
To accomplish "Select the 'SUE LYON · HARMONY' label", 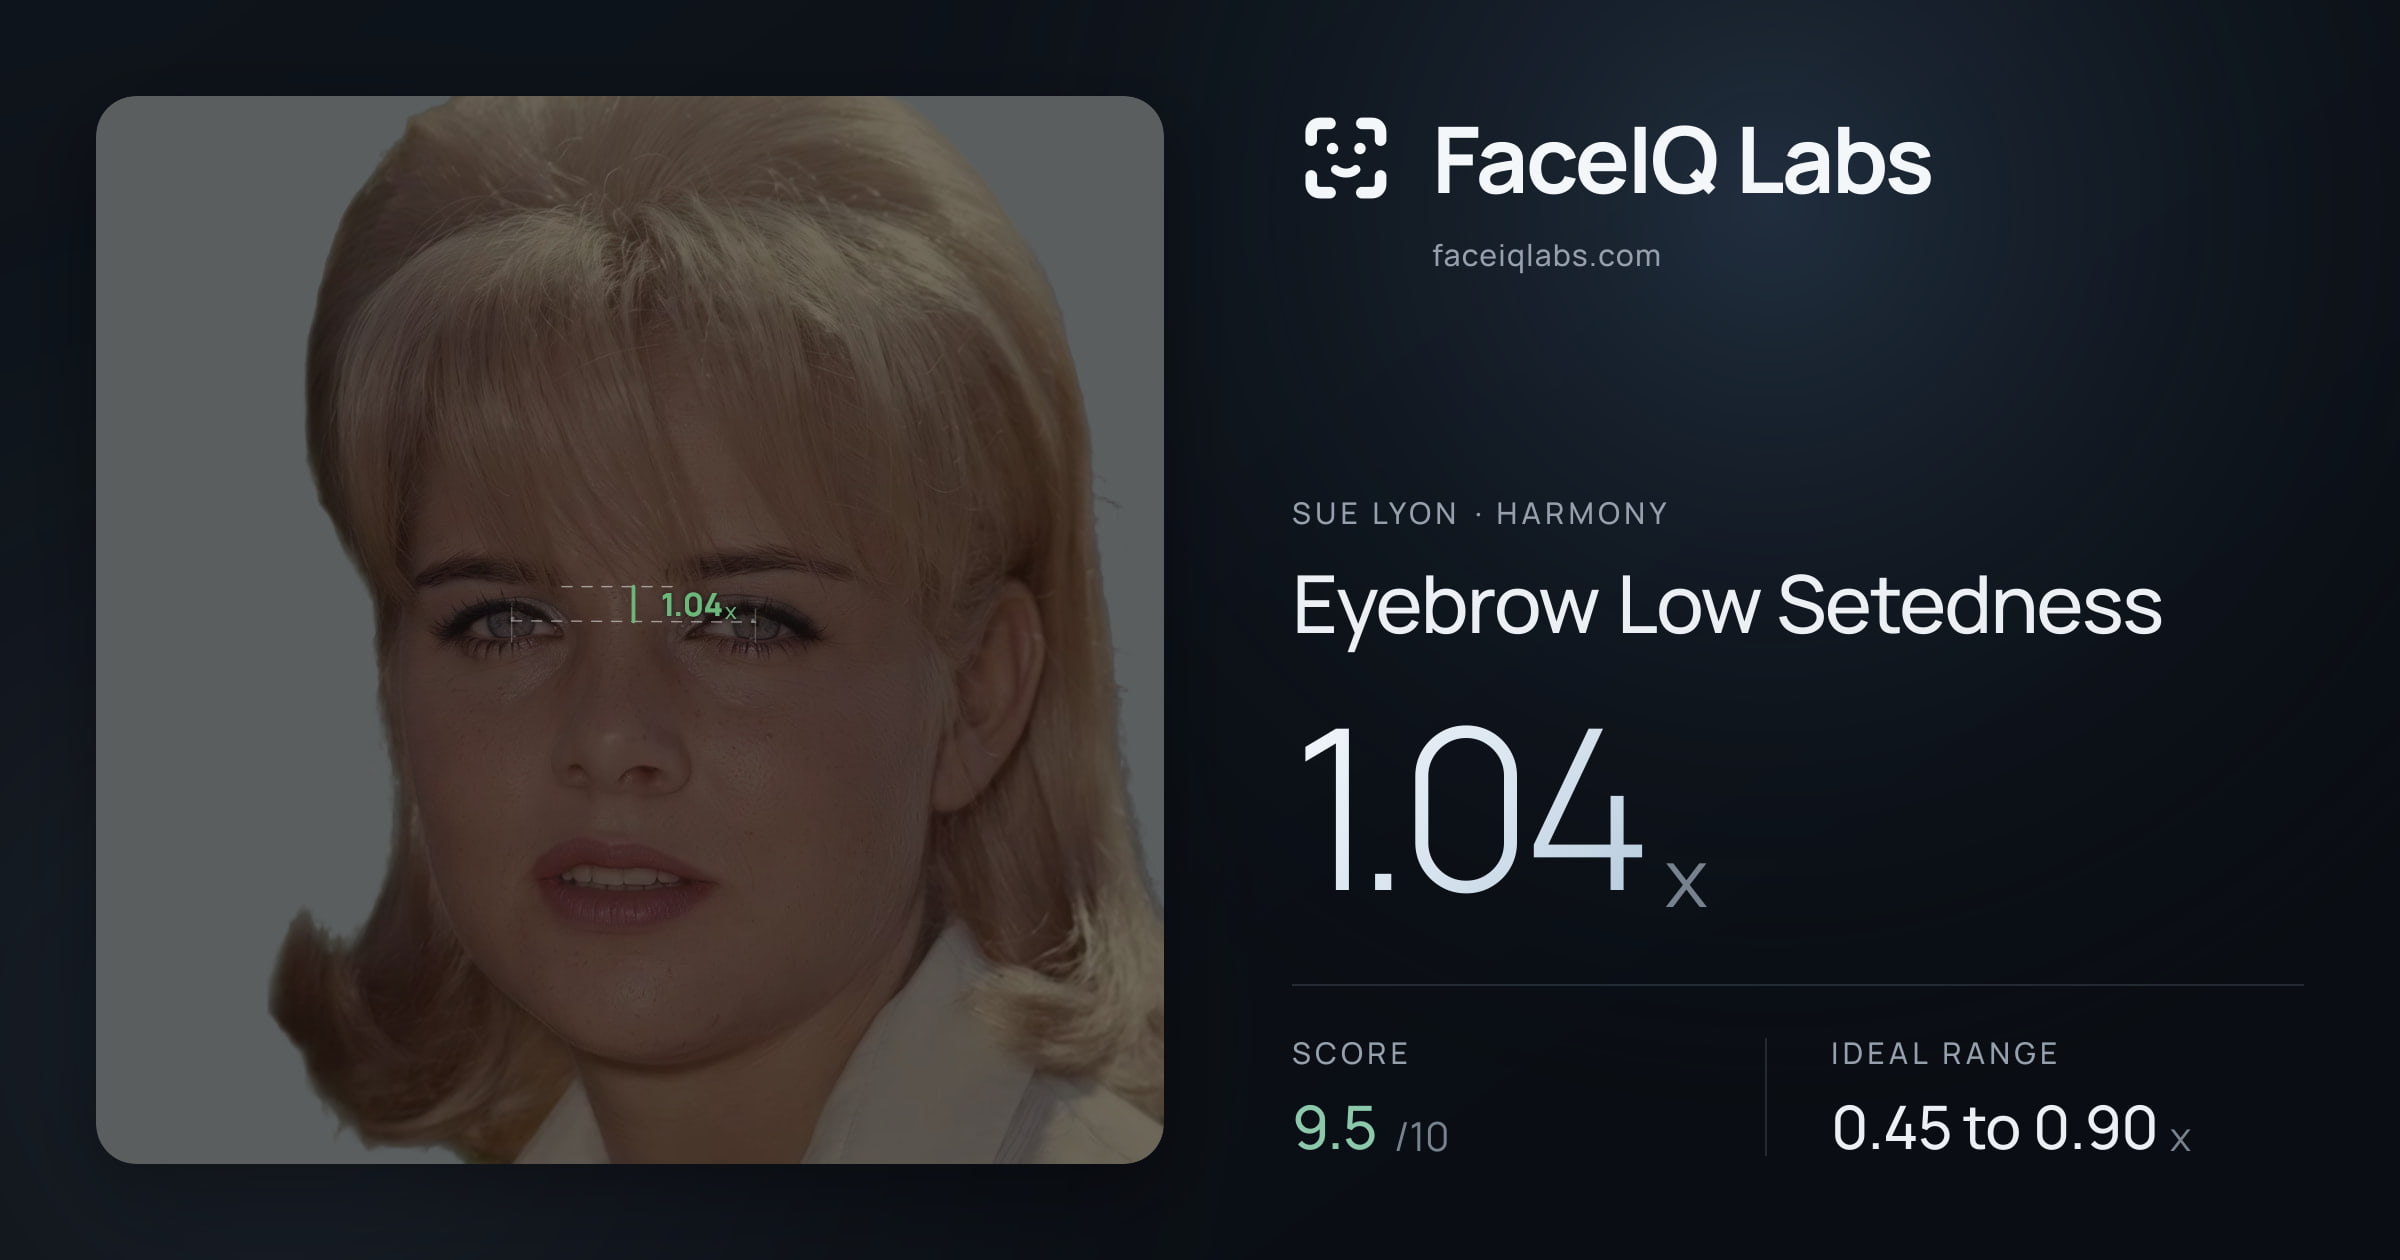I will click(1480, 514).
